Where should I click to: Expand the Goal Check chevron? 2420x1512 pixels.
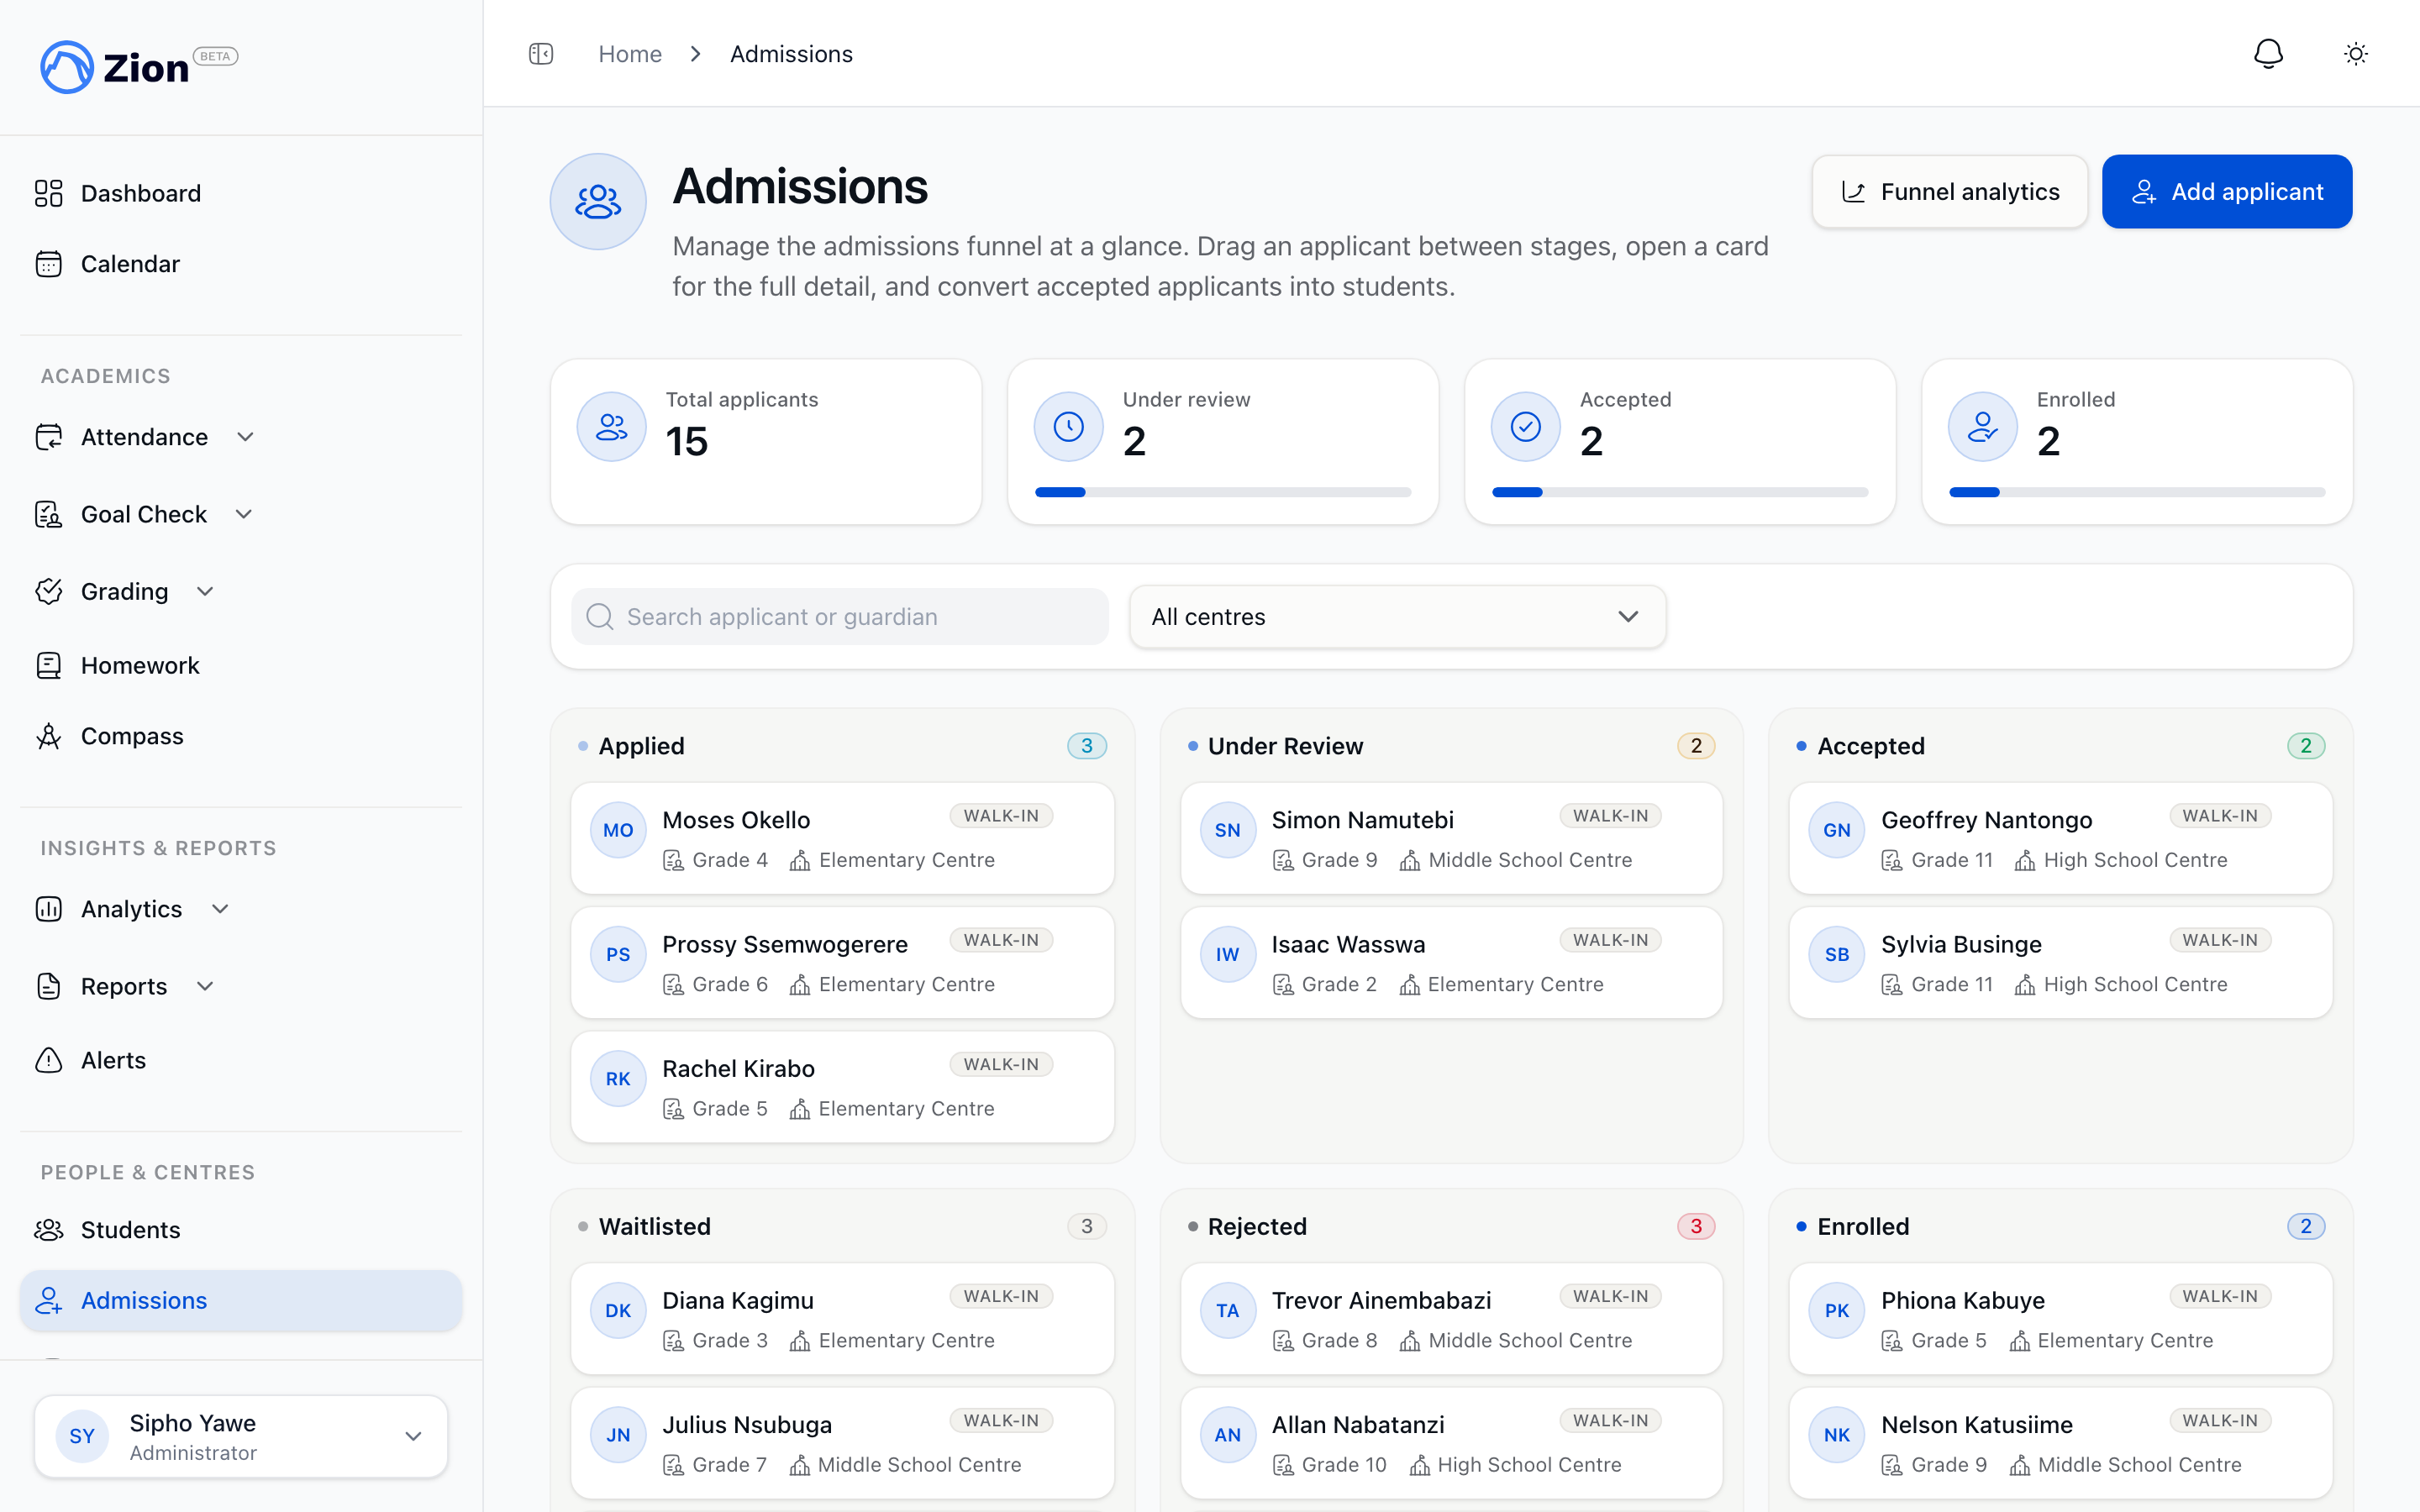click(244, 514)
